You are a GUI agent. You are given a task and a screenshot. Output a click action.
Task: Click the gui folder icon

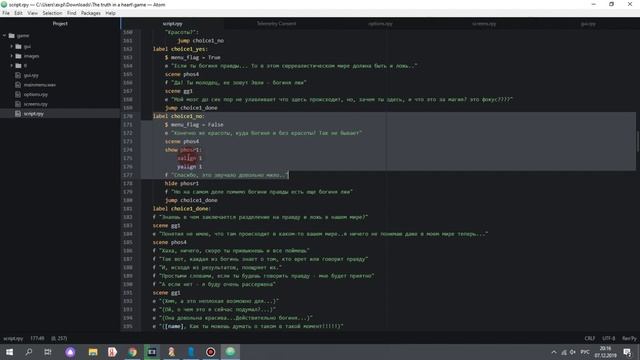18,47
